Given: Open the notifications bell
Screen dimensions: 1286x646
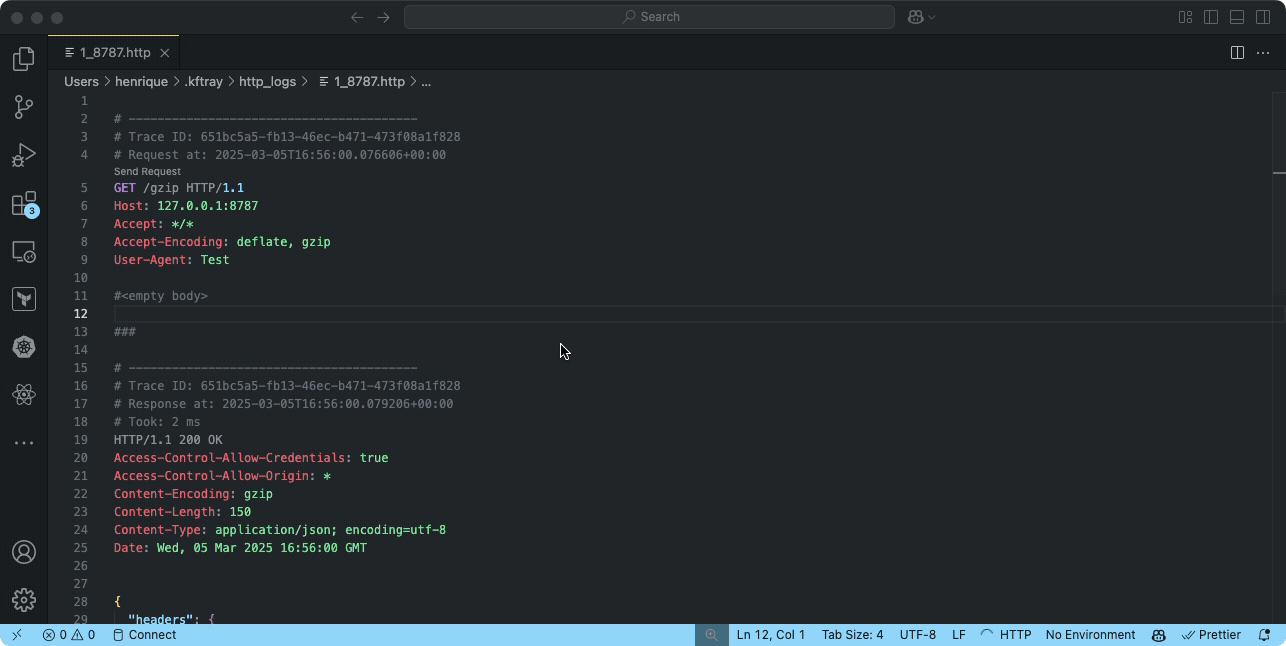Looking at the screenshot, I should 1264,634.
